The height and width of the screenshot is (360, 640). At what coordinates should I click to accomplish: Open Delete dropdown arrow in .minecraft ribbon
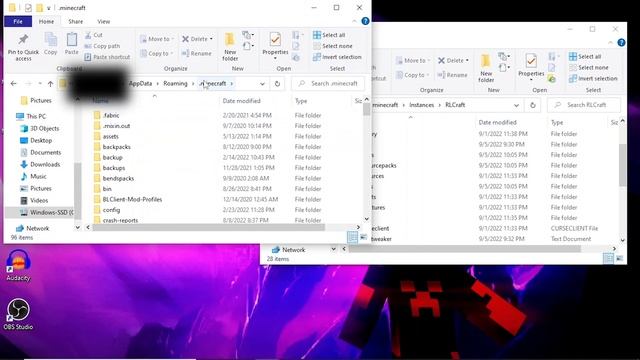[x=211, y=39]
